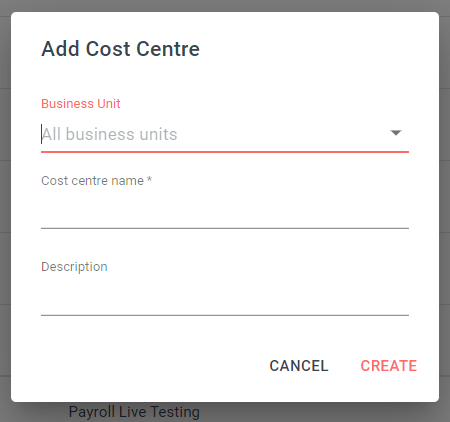Click the red underline of the Business Unit field
Image resolution: width=450 pixels, height=422 pixels.
coord(225,152)
